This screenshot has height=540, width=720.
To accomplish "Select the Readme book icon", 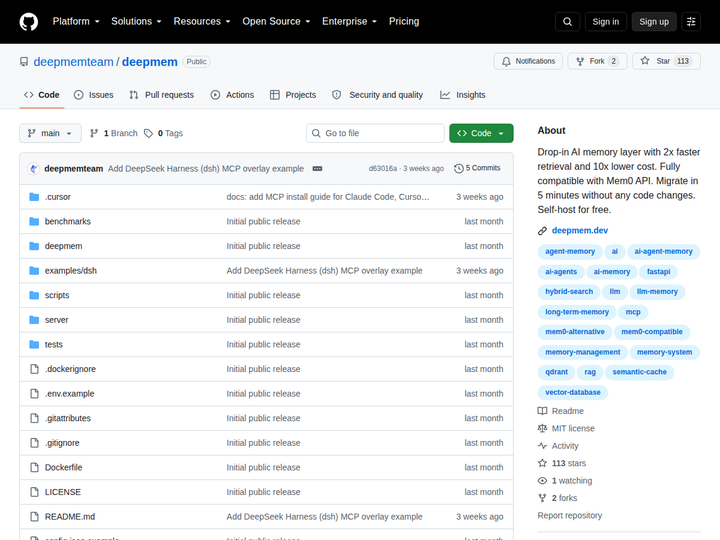I will (x=542, y=411).
